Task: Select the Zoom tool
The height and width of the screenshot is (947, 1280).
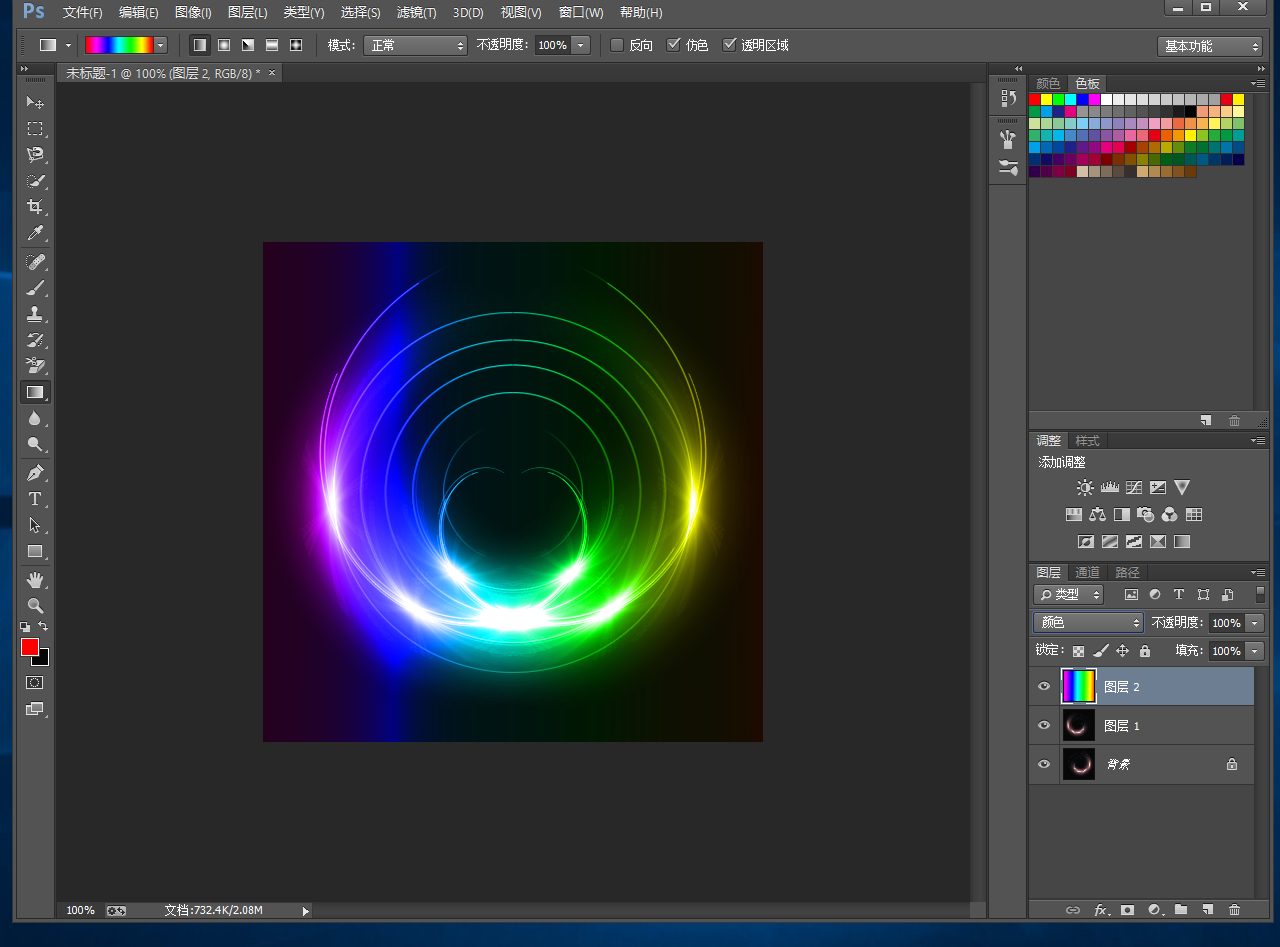Action: click(35, 606)
